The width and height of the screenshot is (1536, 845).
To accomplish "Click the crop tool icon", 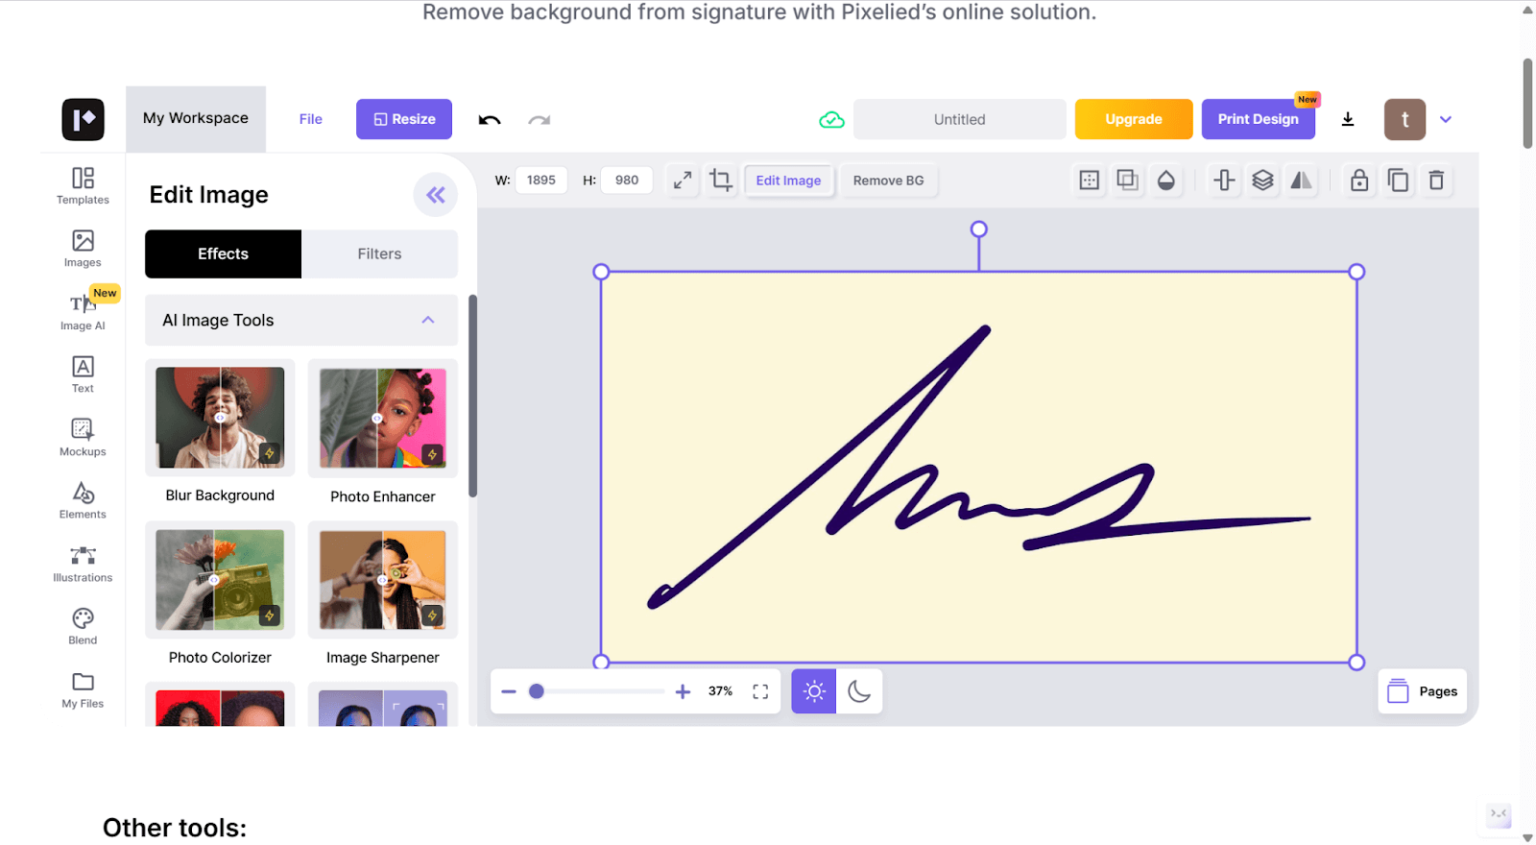I will [x=721, y=180].
